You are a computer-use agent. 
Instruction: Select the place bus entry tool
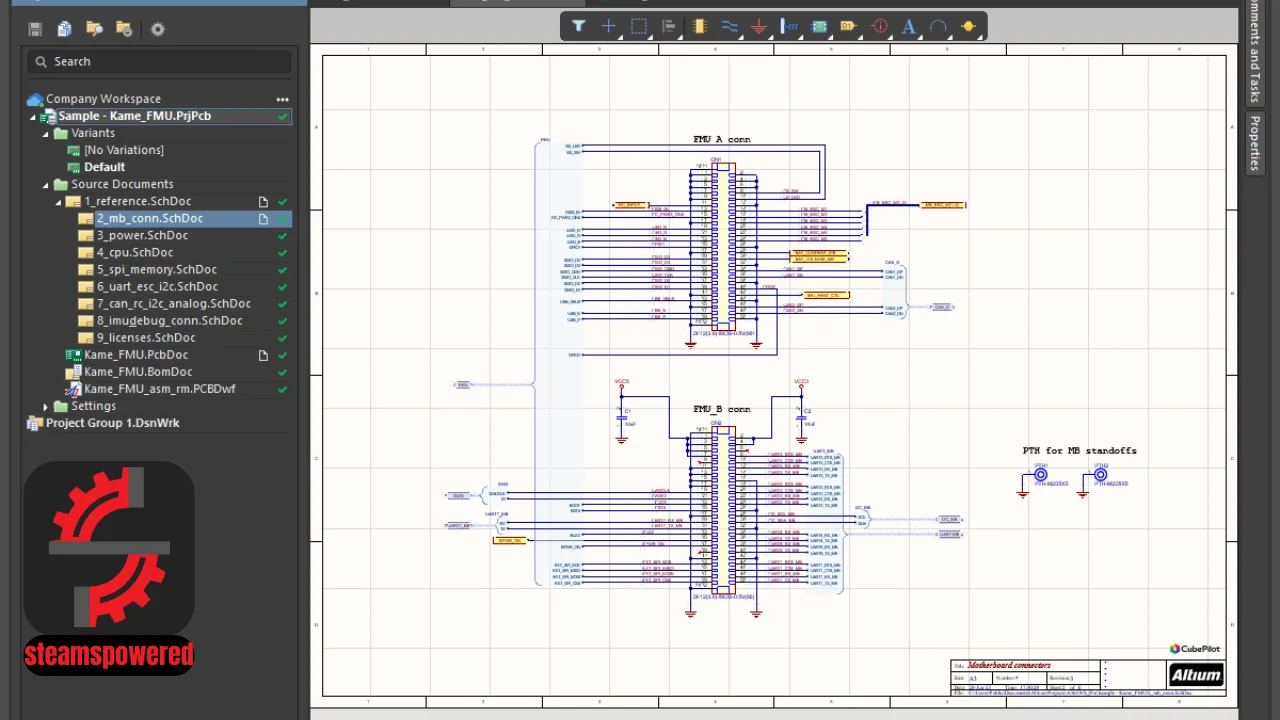(789, 27)
